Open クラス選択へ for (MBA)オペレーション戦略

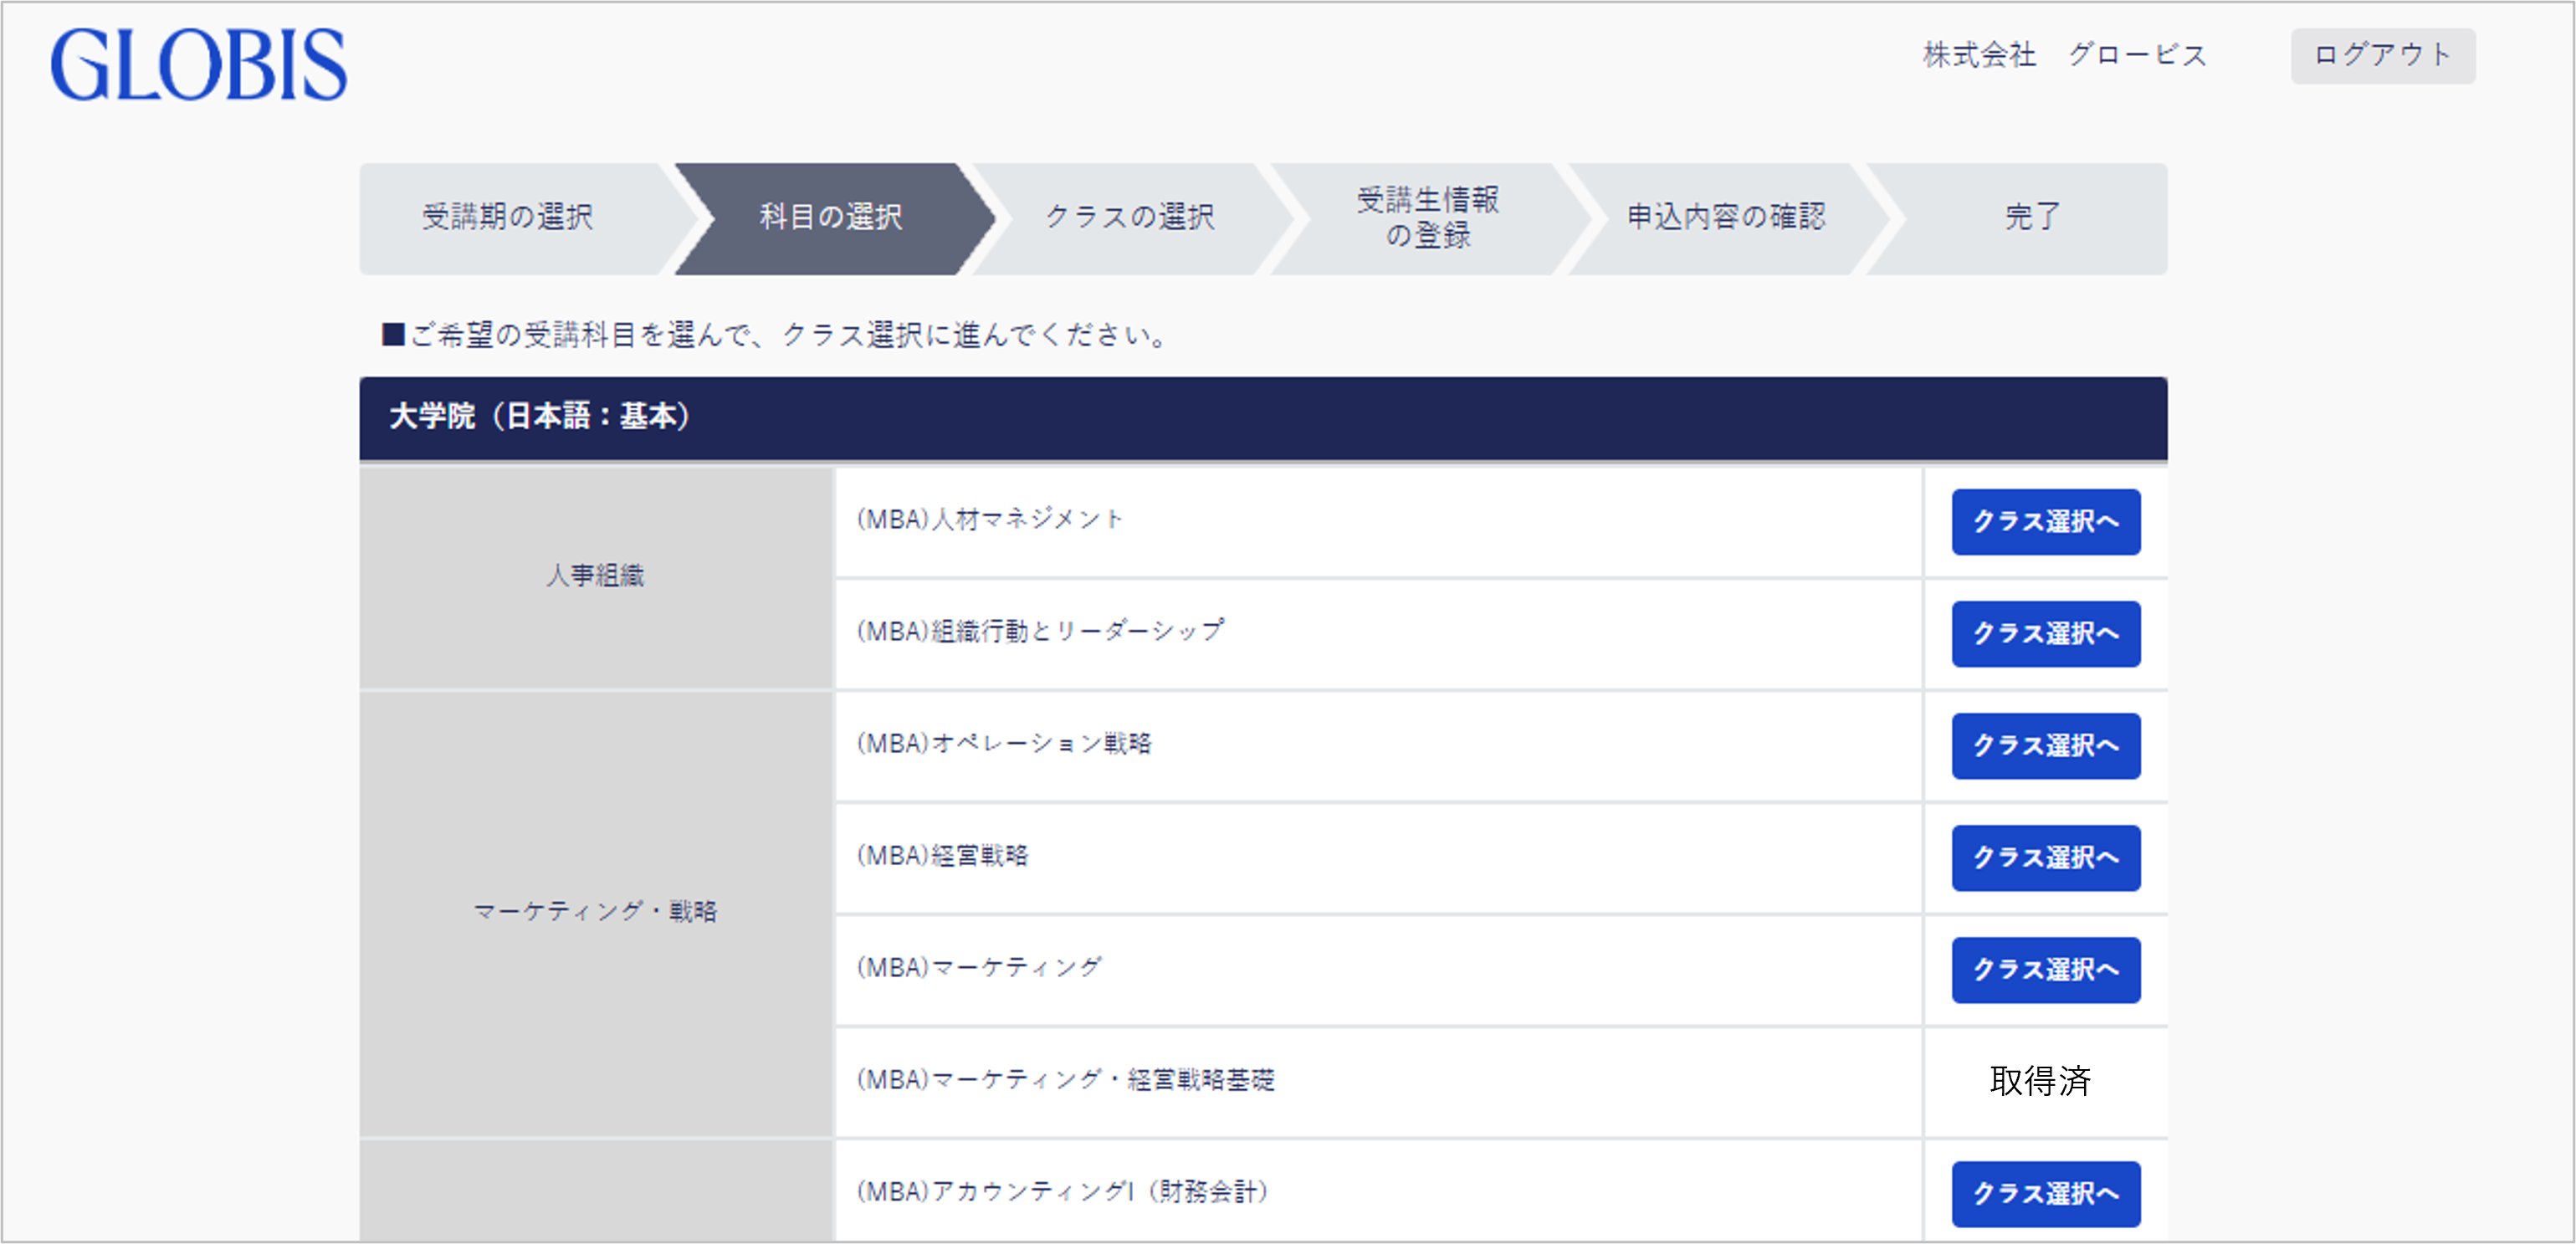coord(2045,745)
